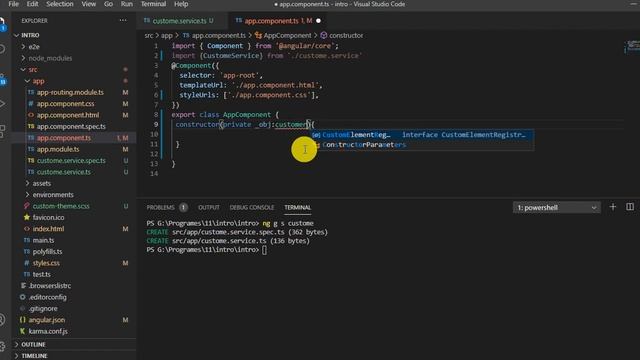This screenshot has width=640, height=360.
Task: Click the editor minimap
Action: click(632, 47)
